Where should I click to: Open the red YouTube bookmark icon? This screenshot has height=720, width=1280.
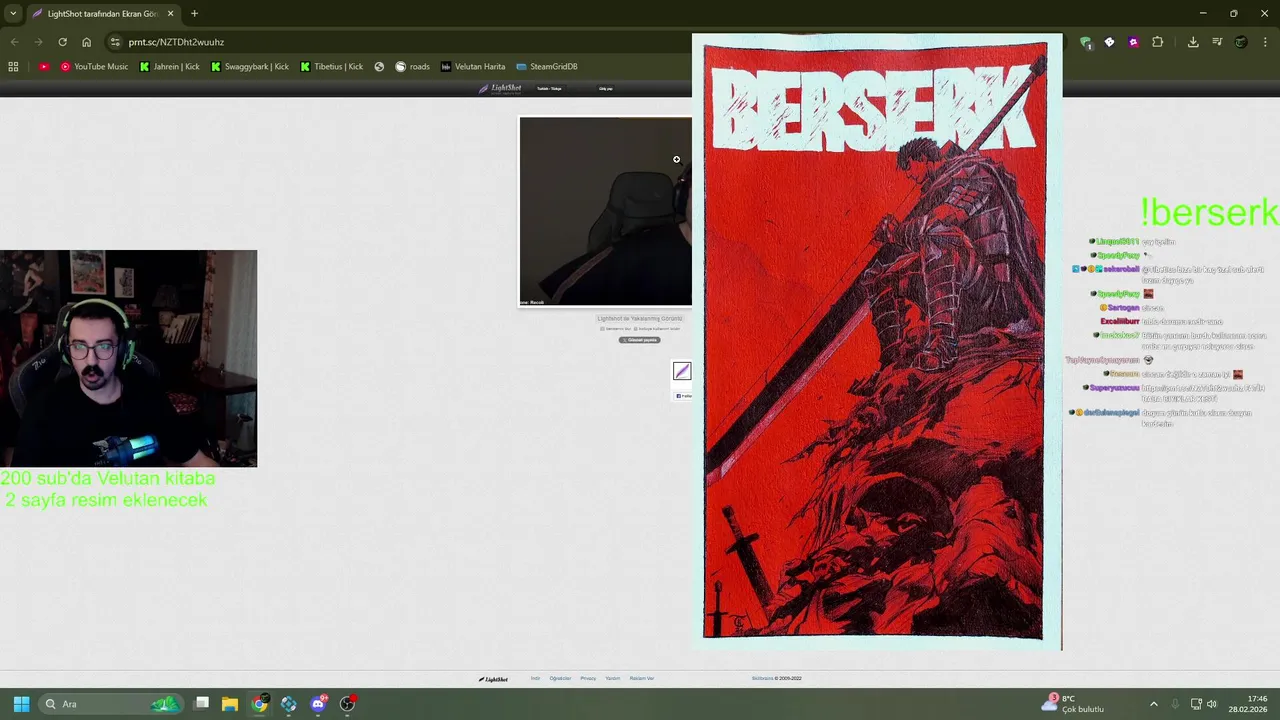44,66
